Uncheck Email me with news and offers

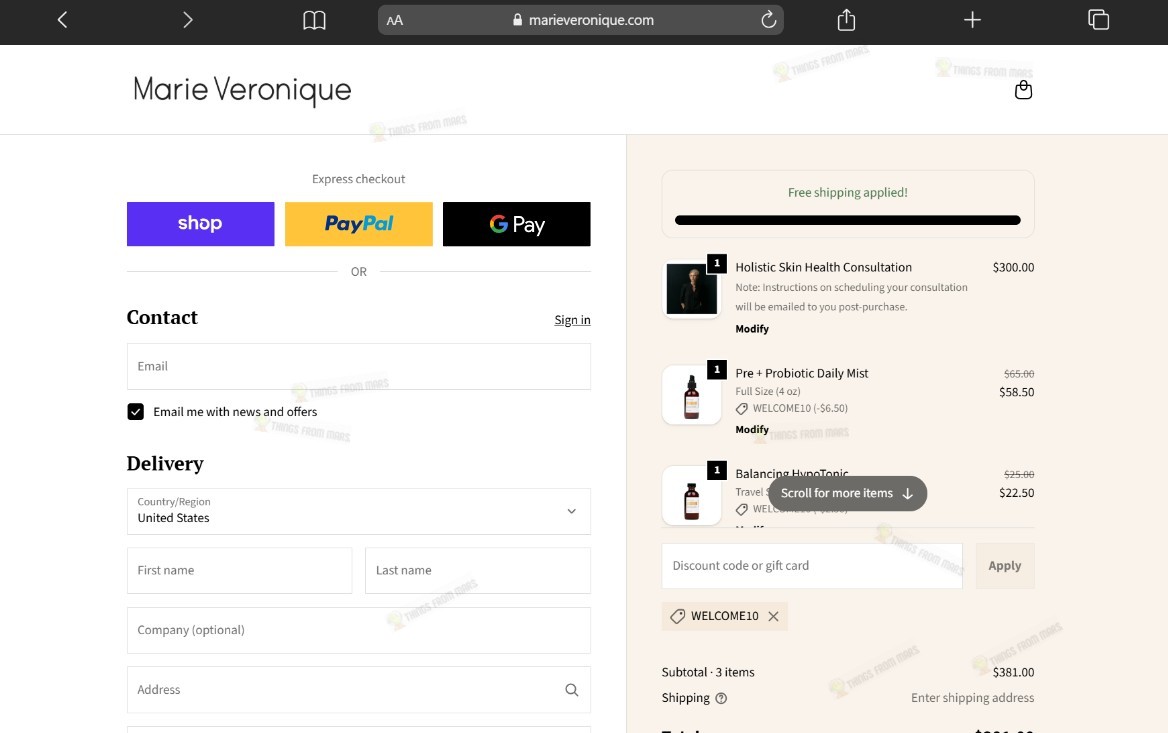tap(136, 412)
